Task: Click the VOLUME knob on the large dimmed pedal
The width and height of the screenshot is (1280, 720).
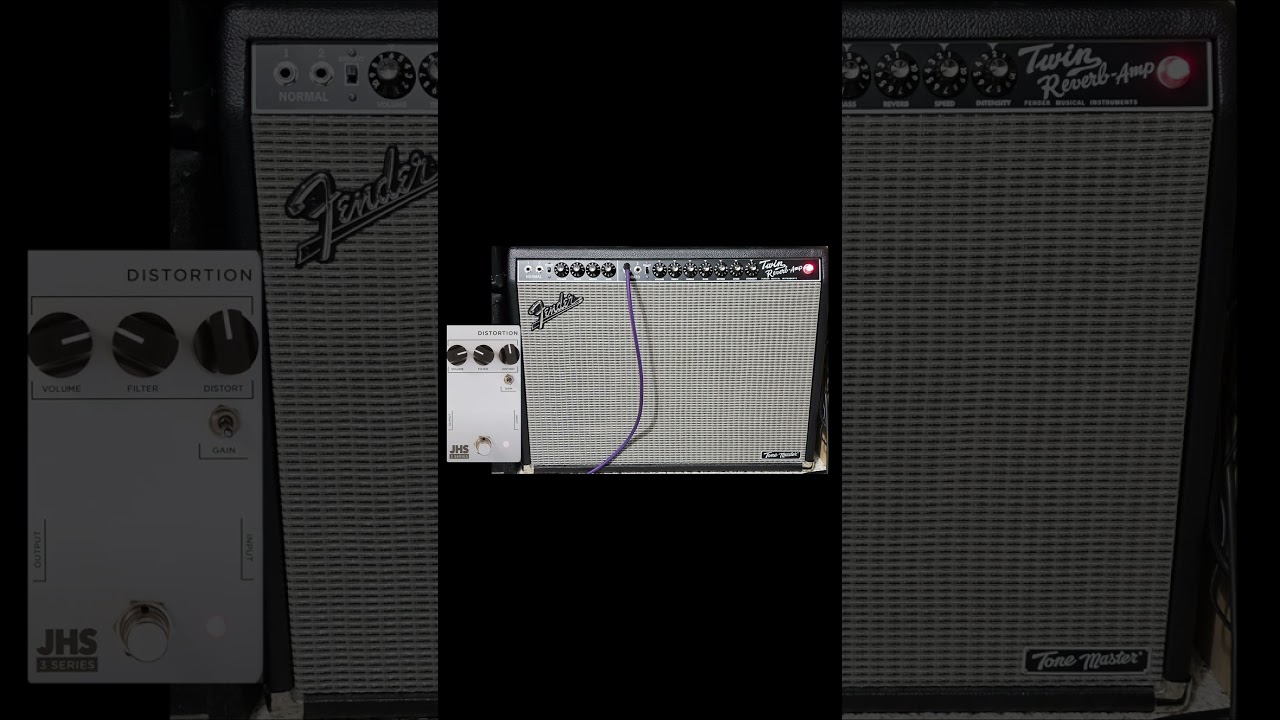Action: pos(60,344)
